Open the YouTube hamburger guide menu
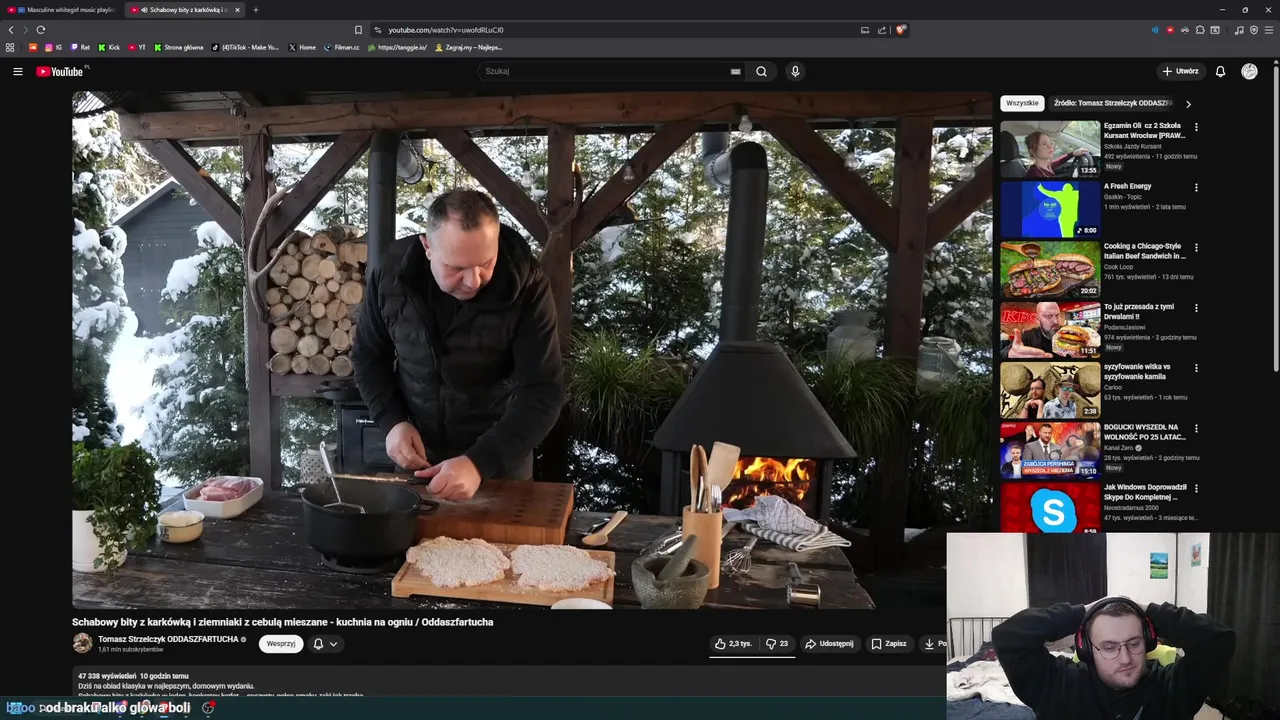This screenshot has width=1280, height=720. point(17,71)
